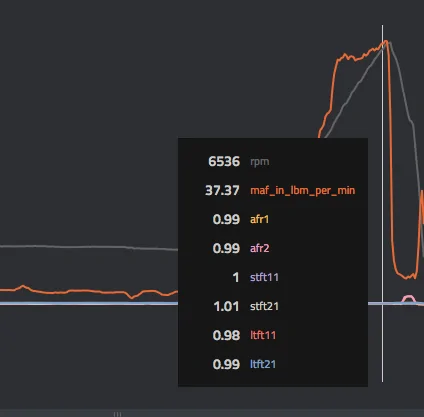
Task: Select the maf_in_lbm_per_min series label
Action: point(303,191)
